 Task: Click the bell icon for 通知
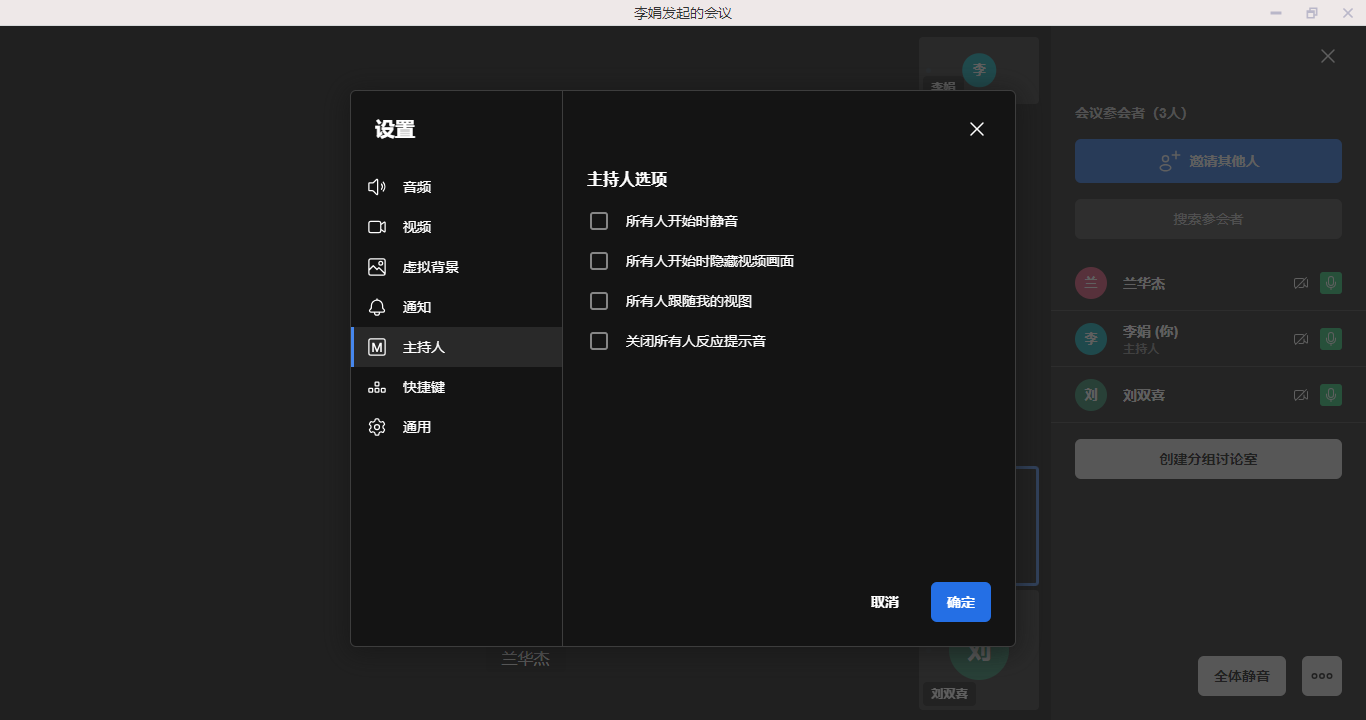(x=377, y=307)
